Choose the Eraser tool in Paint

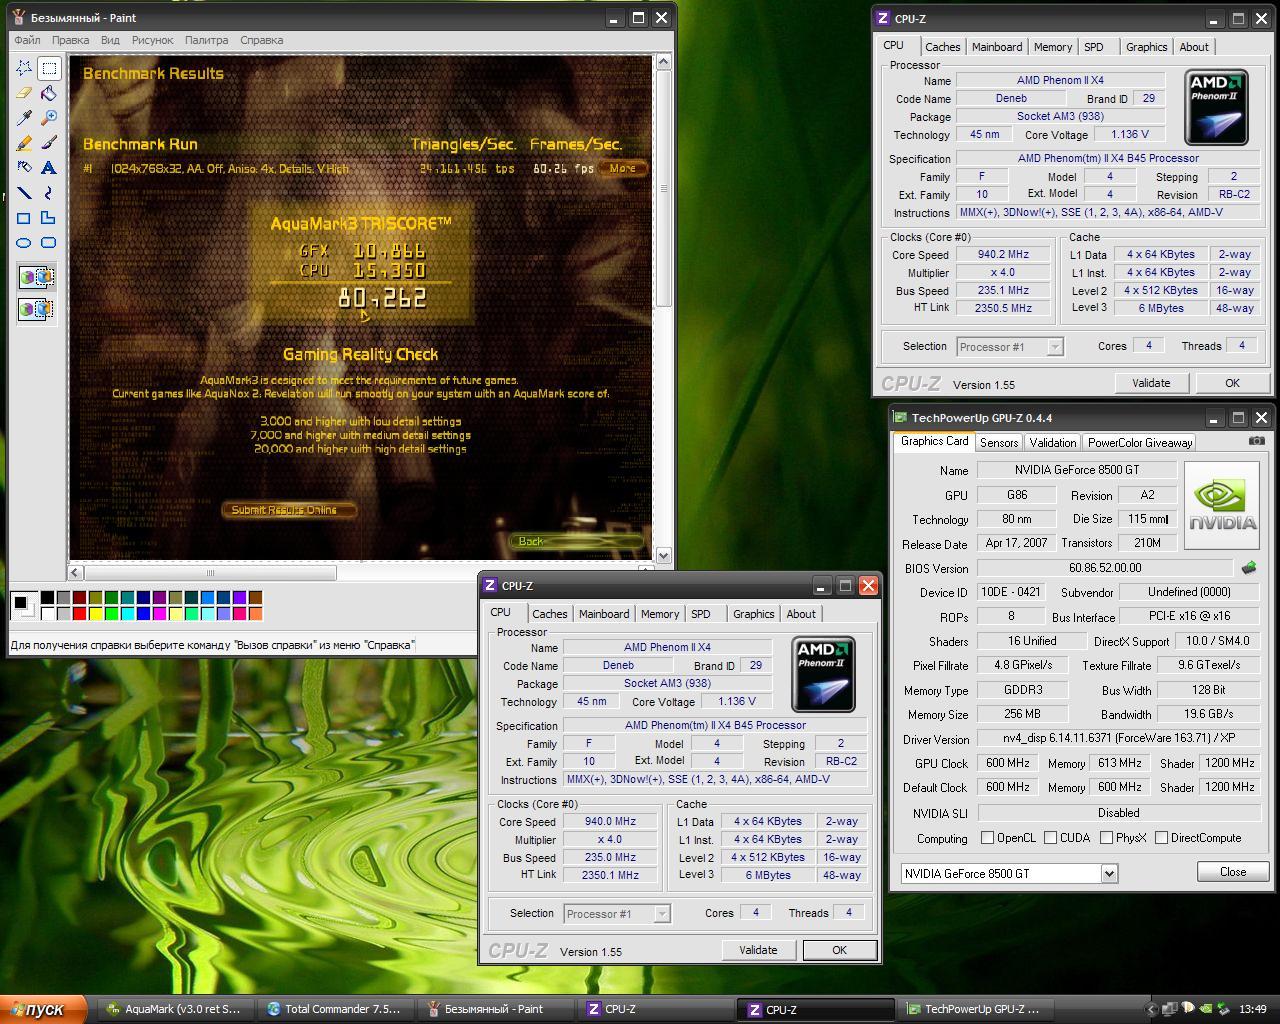pyautogui.click(x=24, y=93)
